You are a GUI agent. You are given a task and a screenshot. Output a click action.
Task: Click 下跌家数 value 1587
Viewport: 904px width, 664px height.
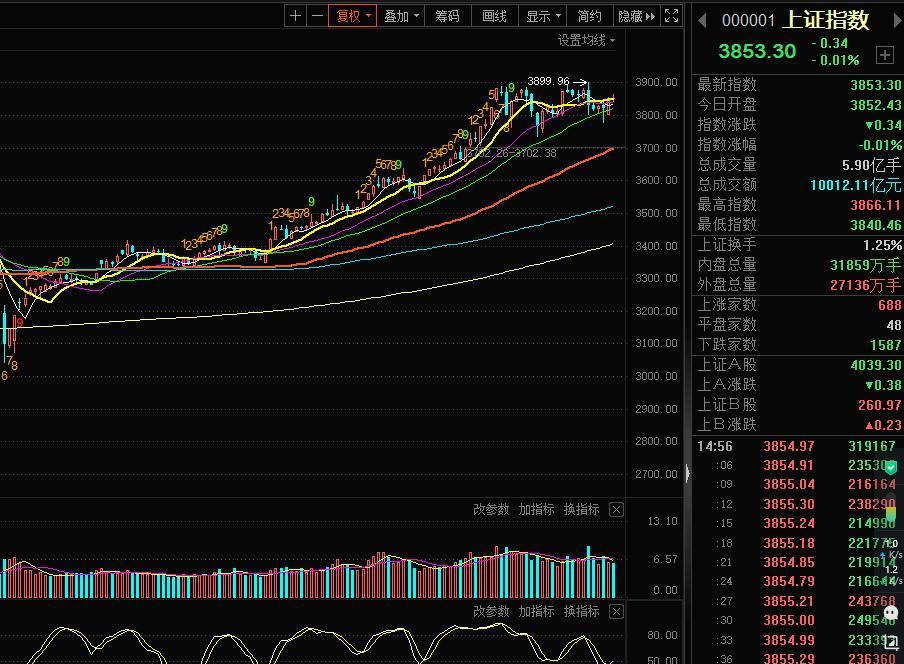[x=886, y=345]
